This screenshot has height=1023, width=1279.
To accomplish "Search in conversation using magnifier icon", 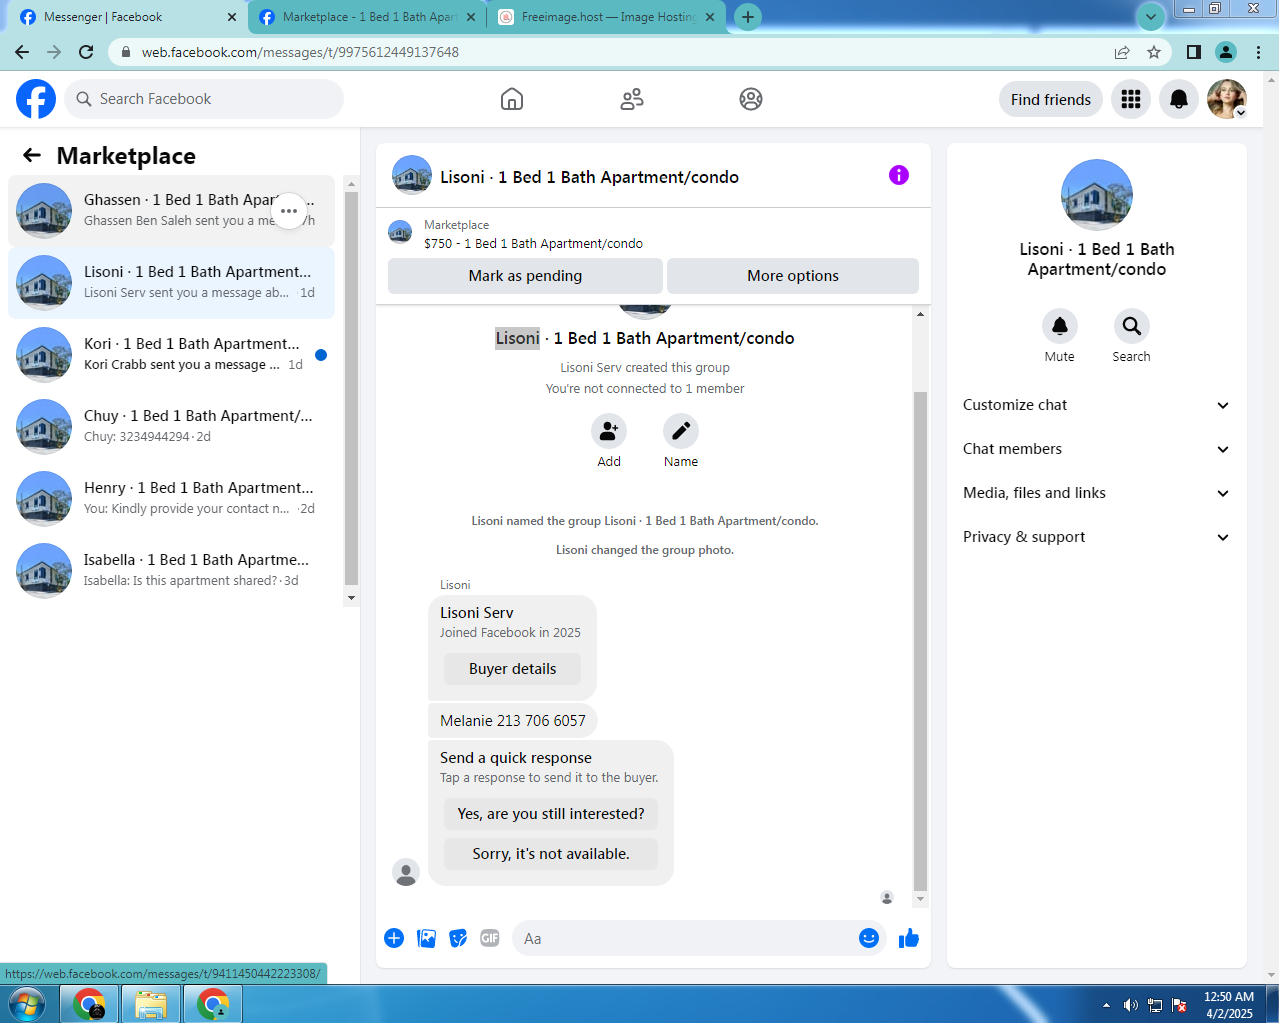I will point(1132,326).
